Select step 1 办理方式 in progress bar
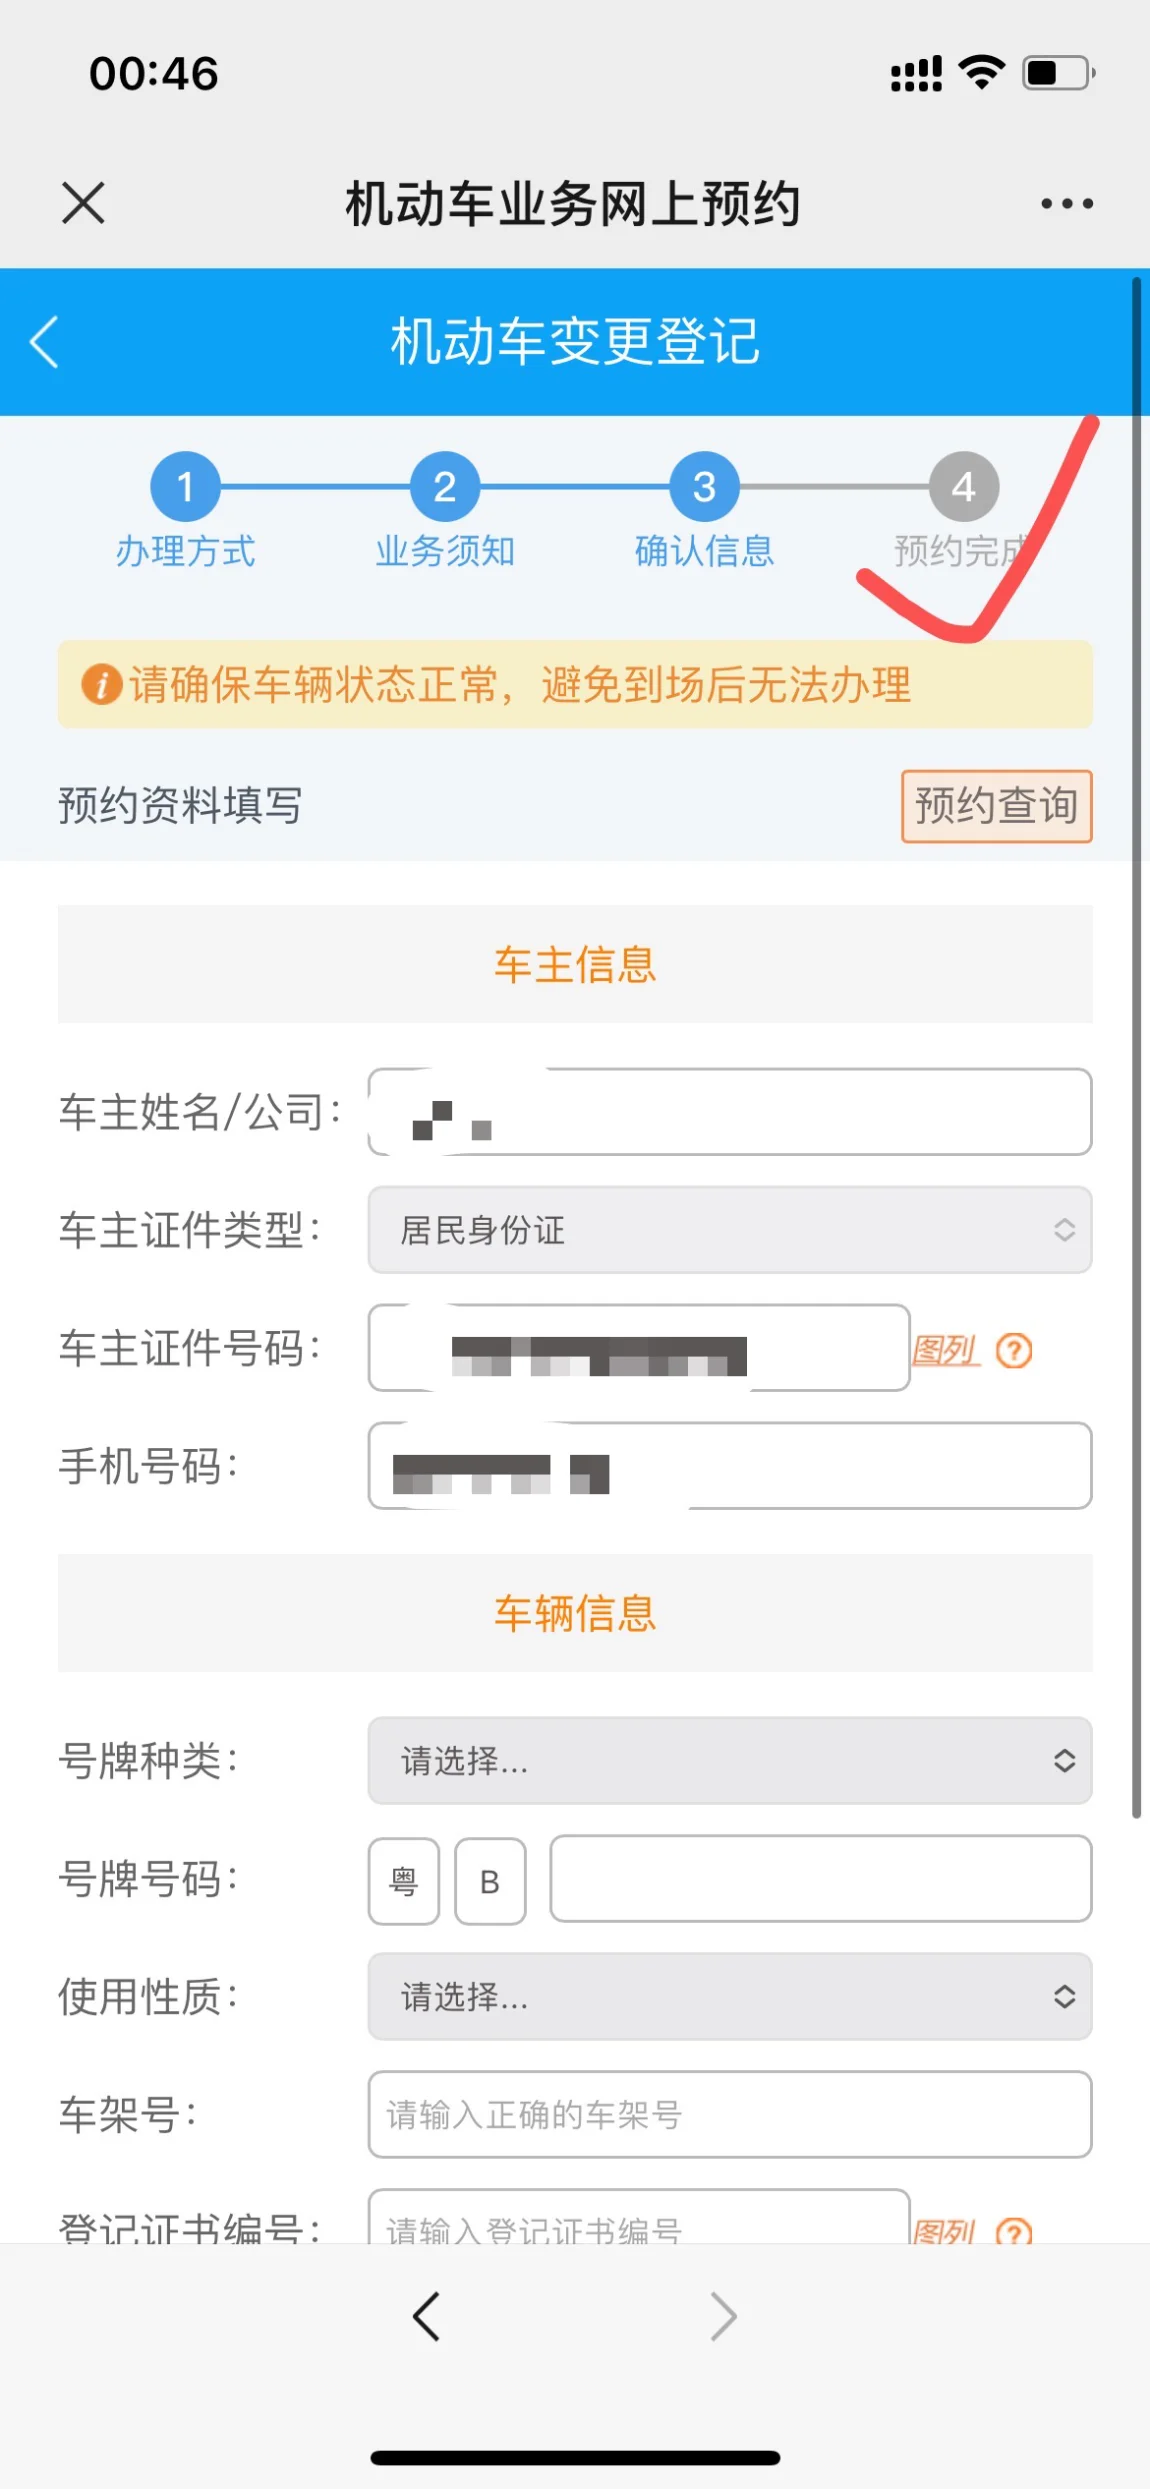The height and width of the screenshot is (2489, 1150). pyautogui.click(x=185, y=487)
